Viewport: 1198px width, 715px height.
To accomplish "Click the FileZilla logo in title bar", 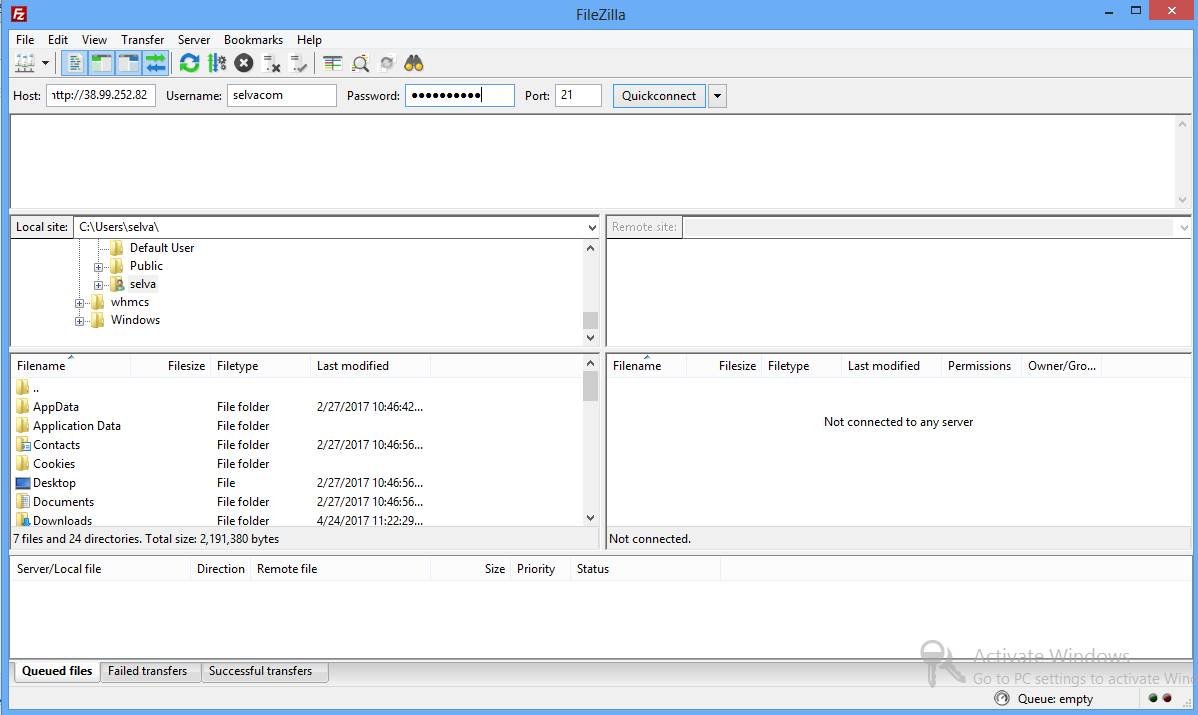I will point(18,14).
